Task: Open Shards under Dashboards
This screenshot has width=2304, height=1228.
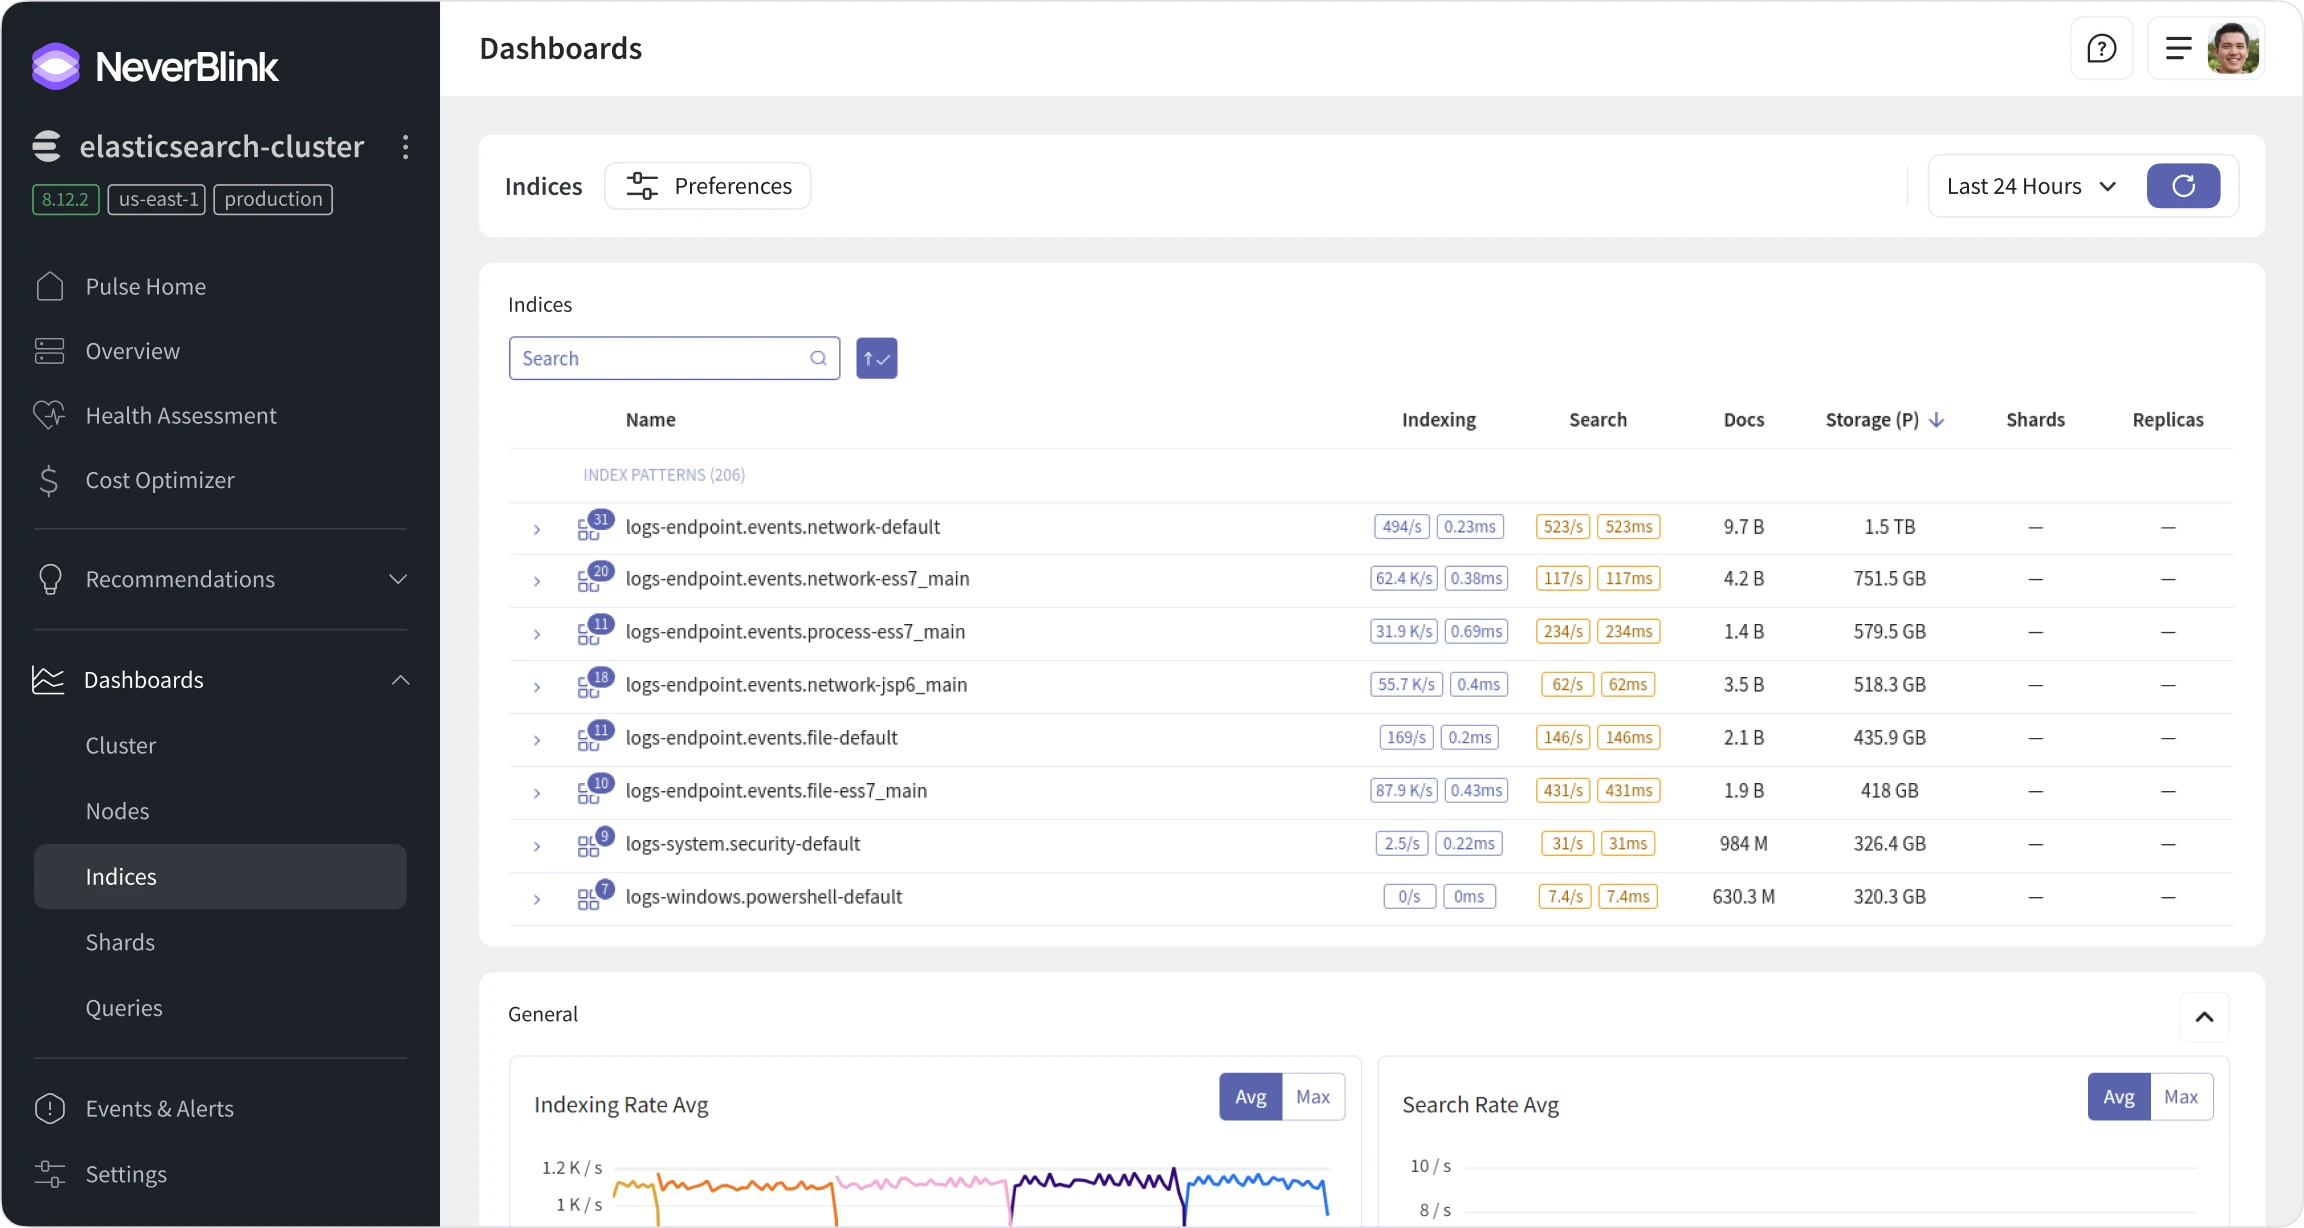Action: click(120, 942)
